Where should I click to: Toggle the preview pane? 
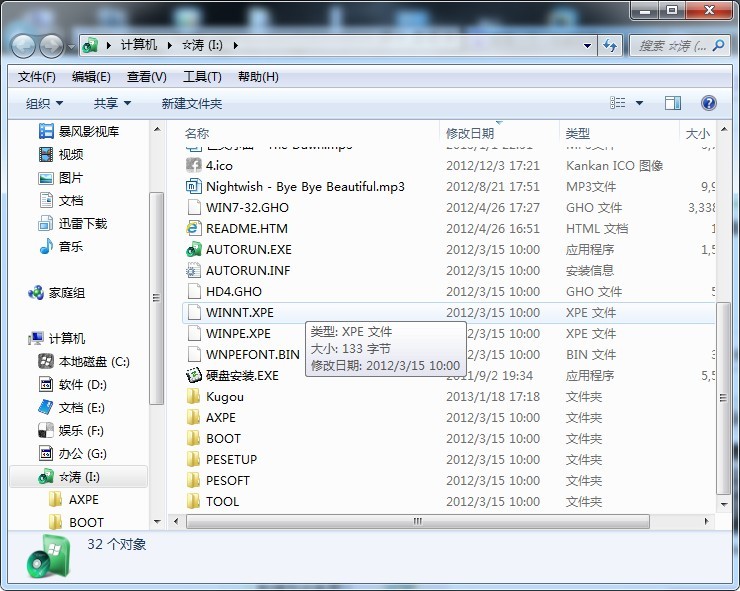pyautogui.click(x=673, y=103)
